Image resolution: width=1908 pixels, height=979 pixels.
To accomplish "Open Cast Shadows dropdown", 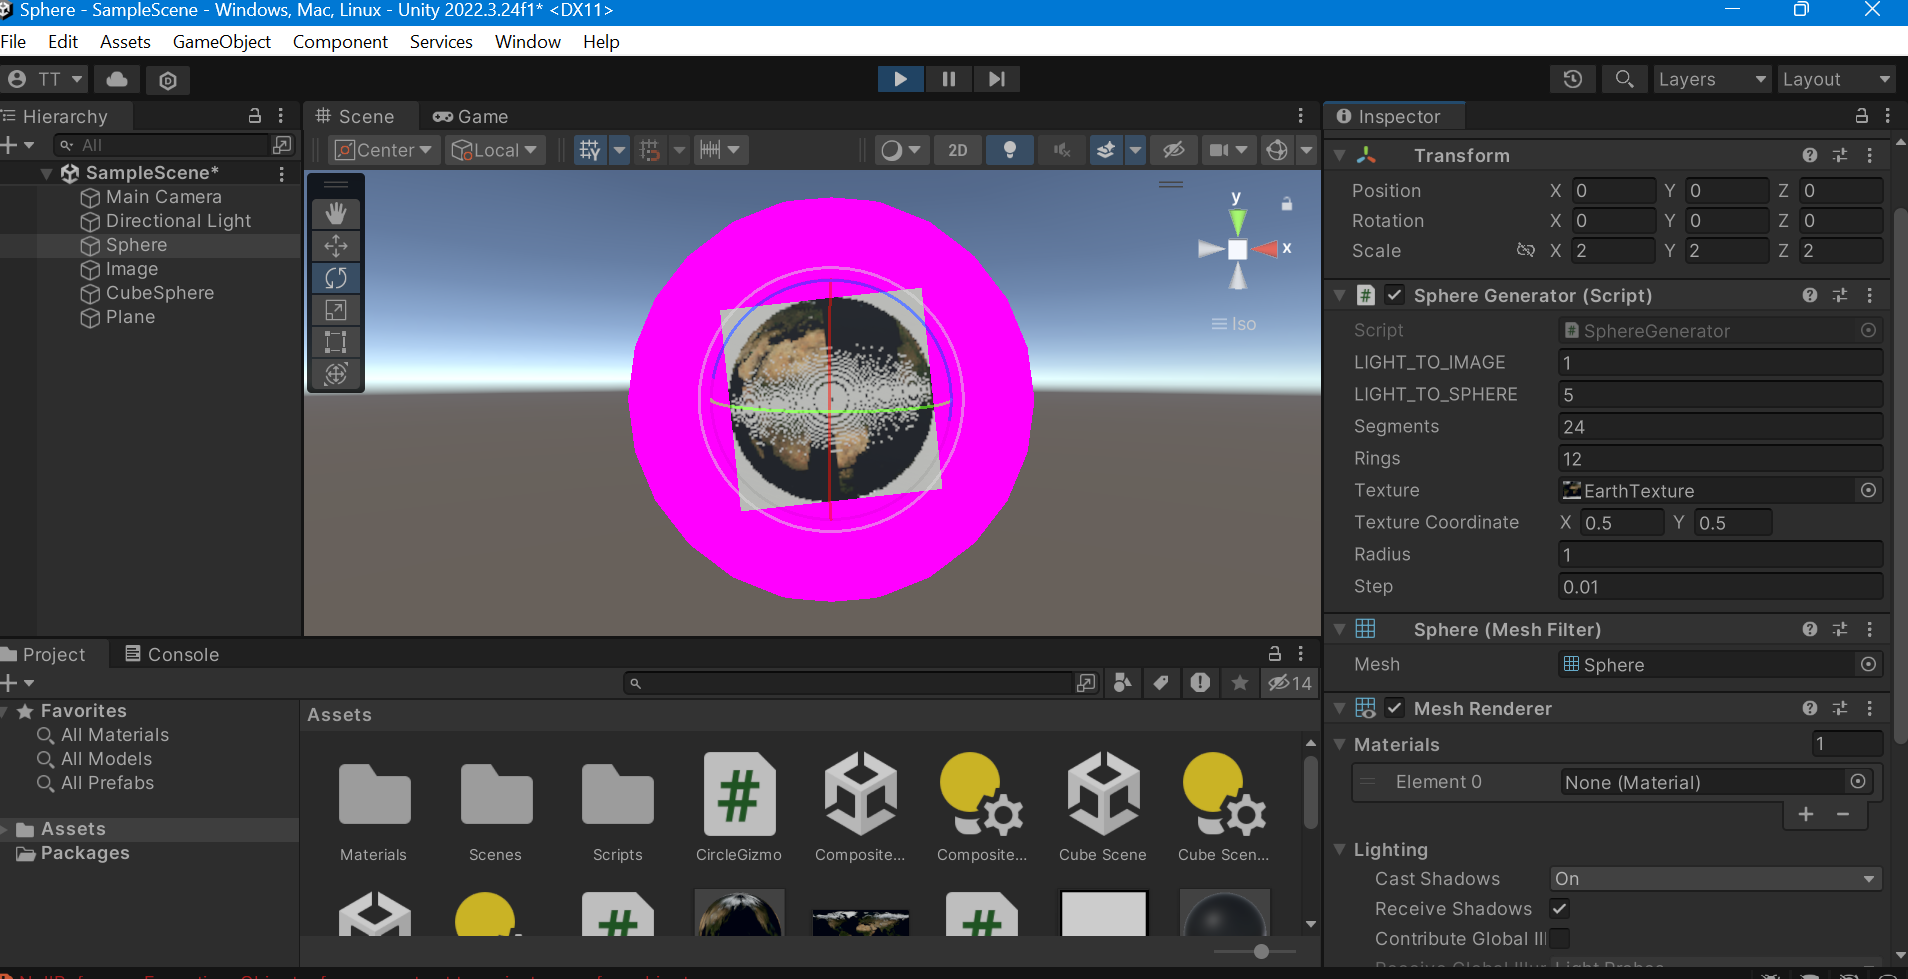I will (x=1716, y=878).
